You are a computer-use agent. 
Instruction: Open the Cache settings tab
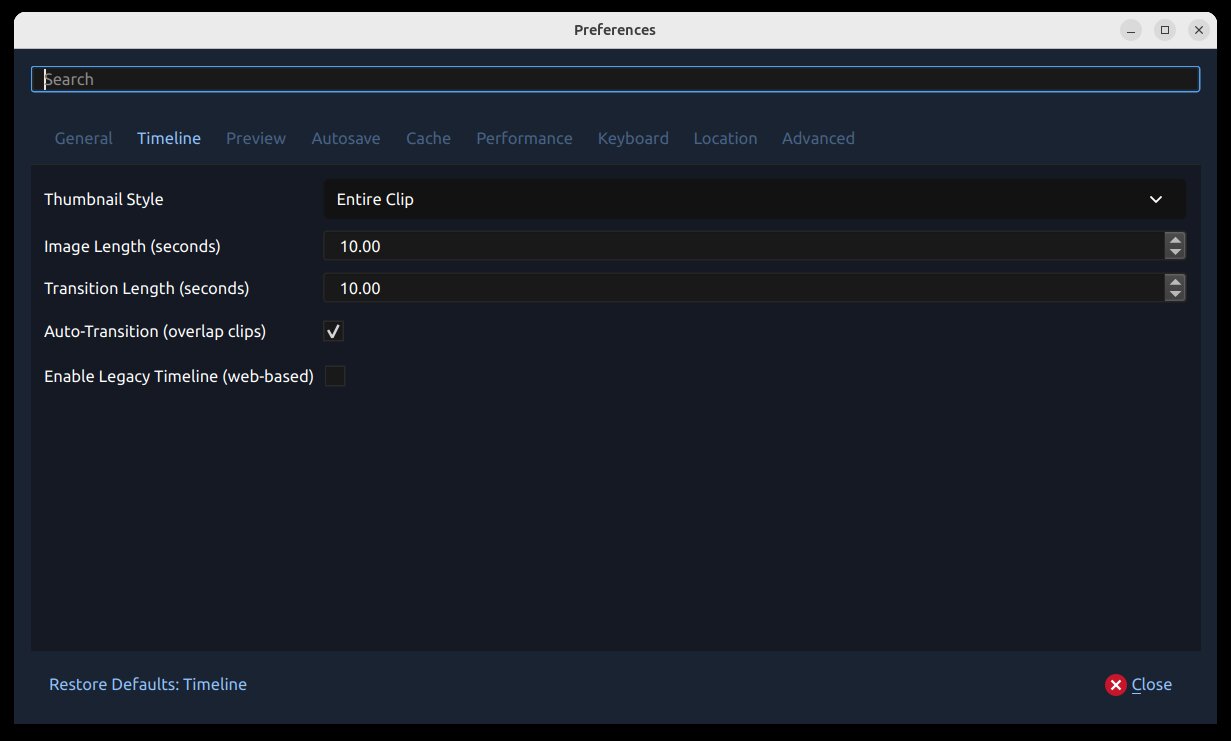428,138
